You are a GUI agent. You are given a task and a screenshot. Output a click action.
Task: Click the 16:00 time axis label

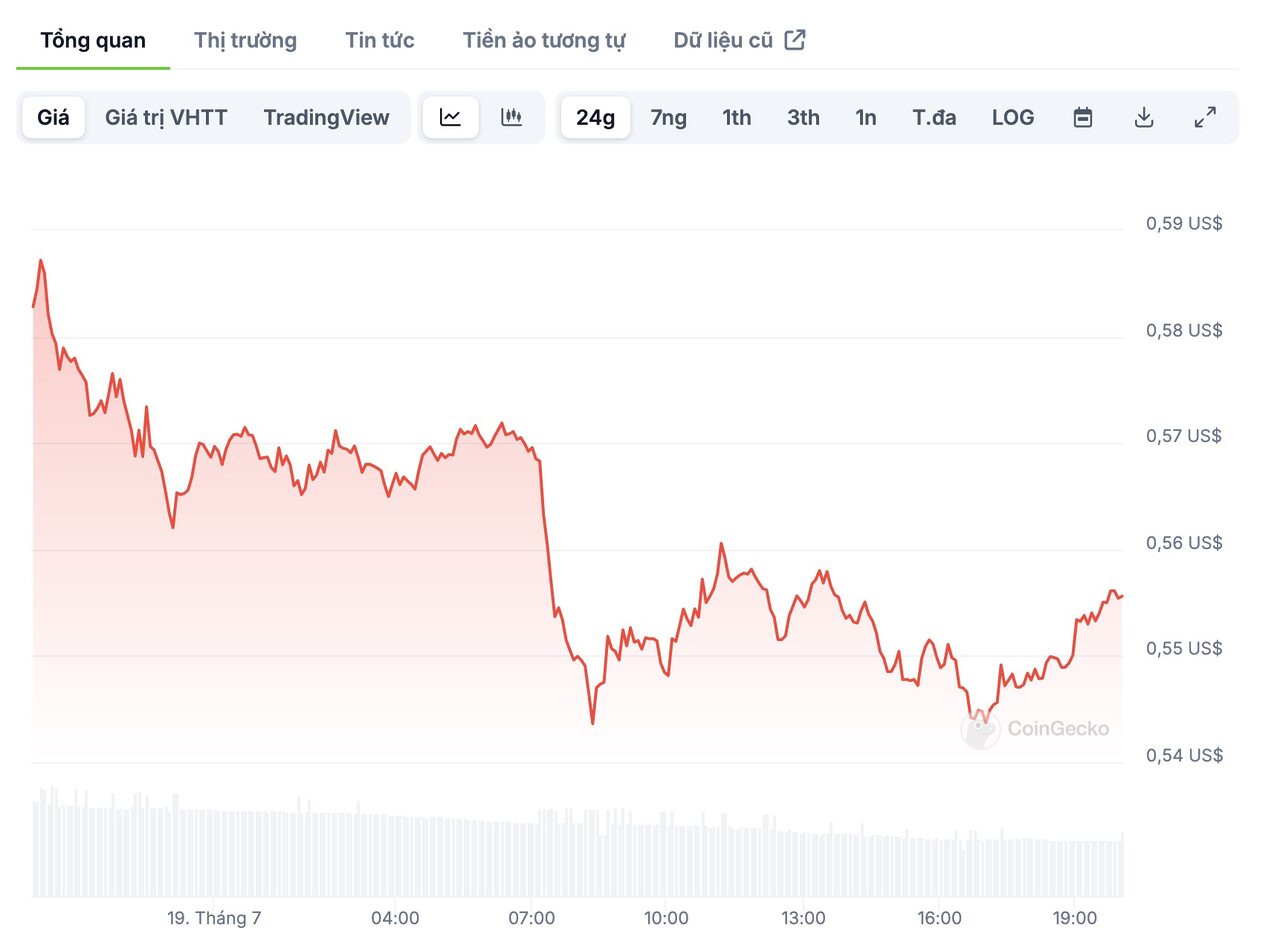pyautogui.click(x=939, y=918)
